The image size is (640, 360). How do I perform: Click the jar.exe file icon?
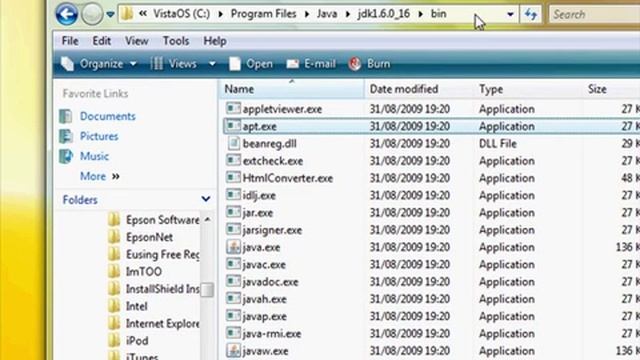[233, 212]
